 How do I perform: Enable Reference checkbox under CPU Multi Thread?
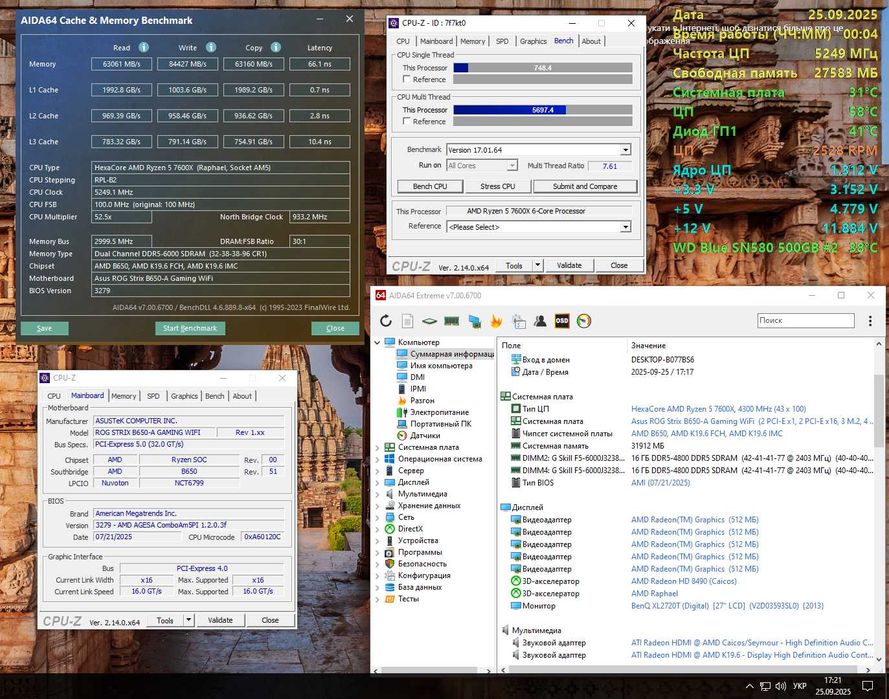pos(407,121)
